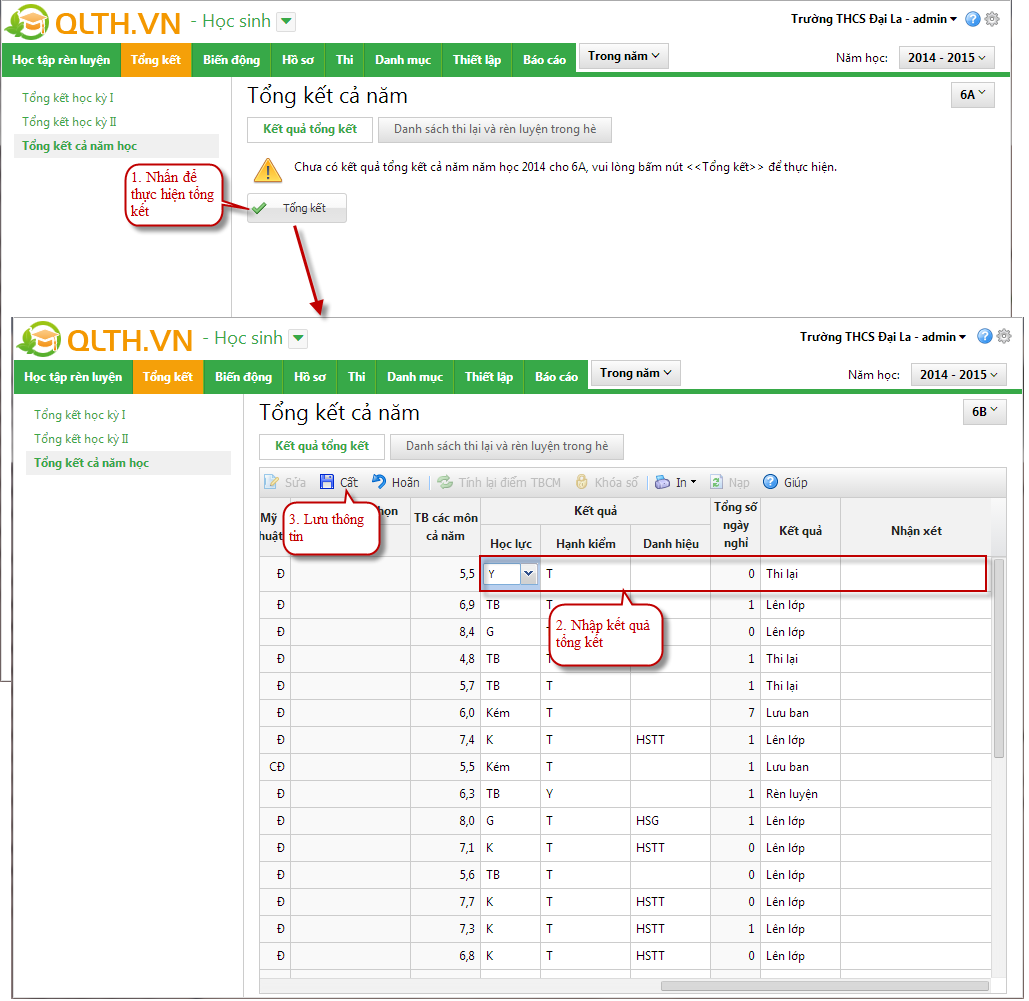
Task: Open Năm học 2014 - 2015 dropdown upper window
Action: pos(946,58)
